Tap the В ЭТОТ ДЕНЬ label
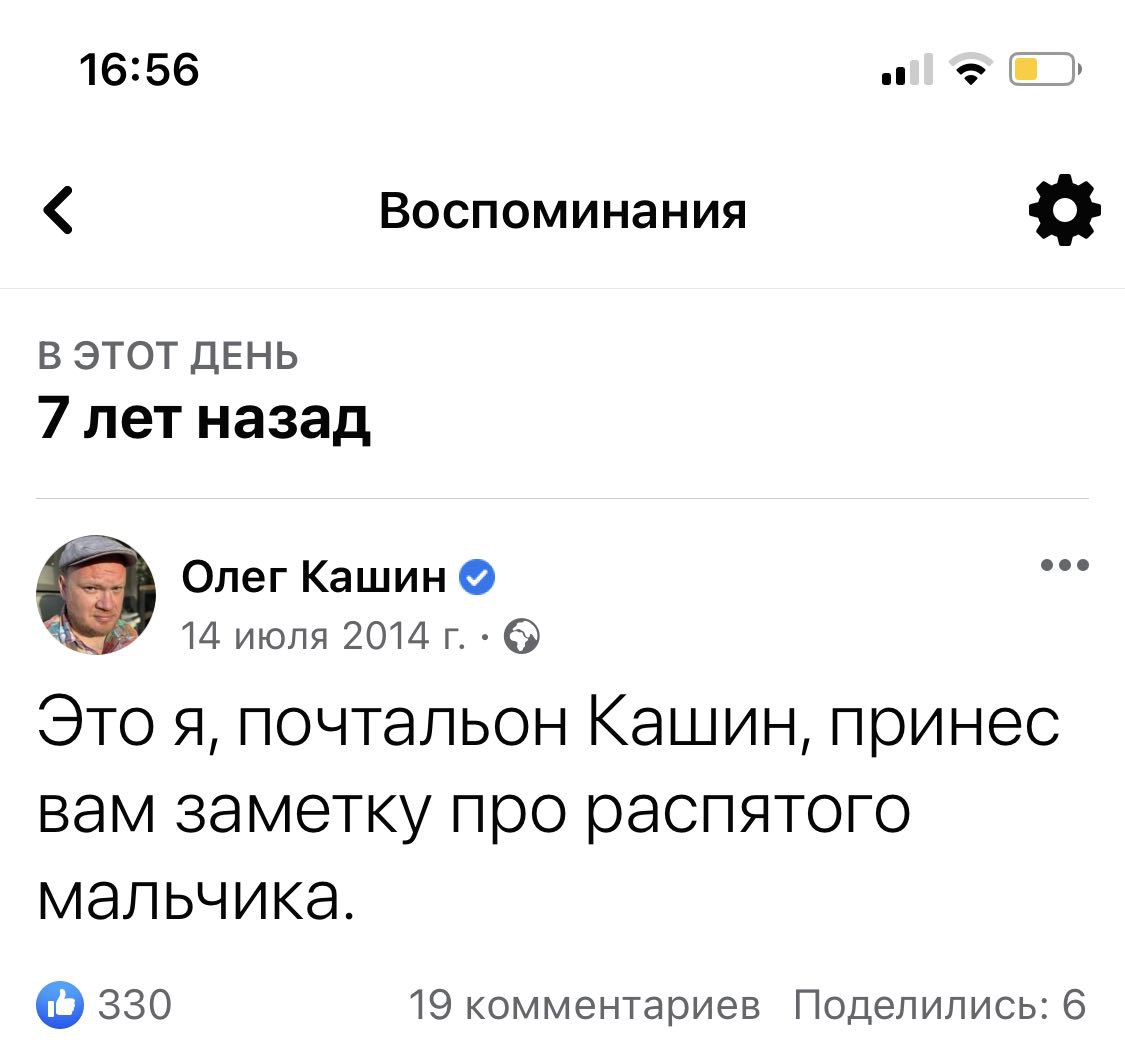The width and height of the screenshot is (1125, 1056). 168,356
